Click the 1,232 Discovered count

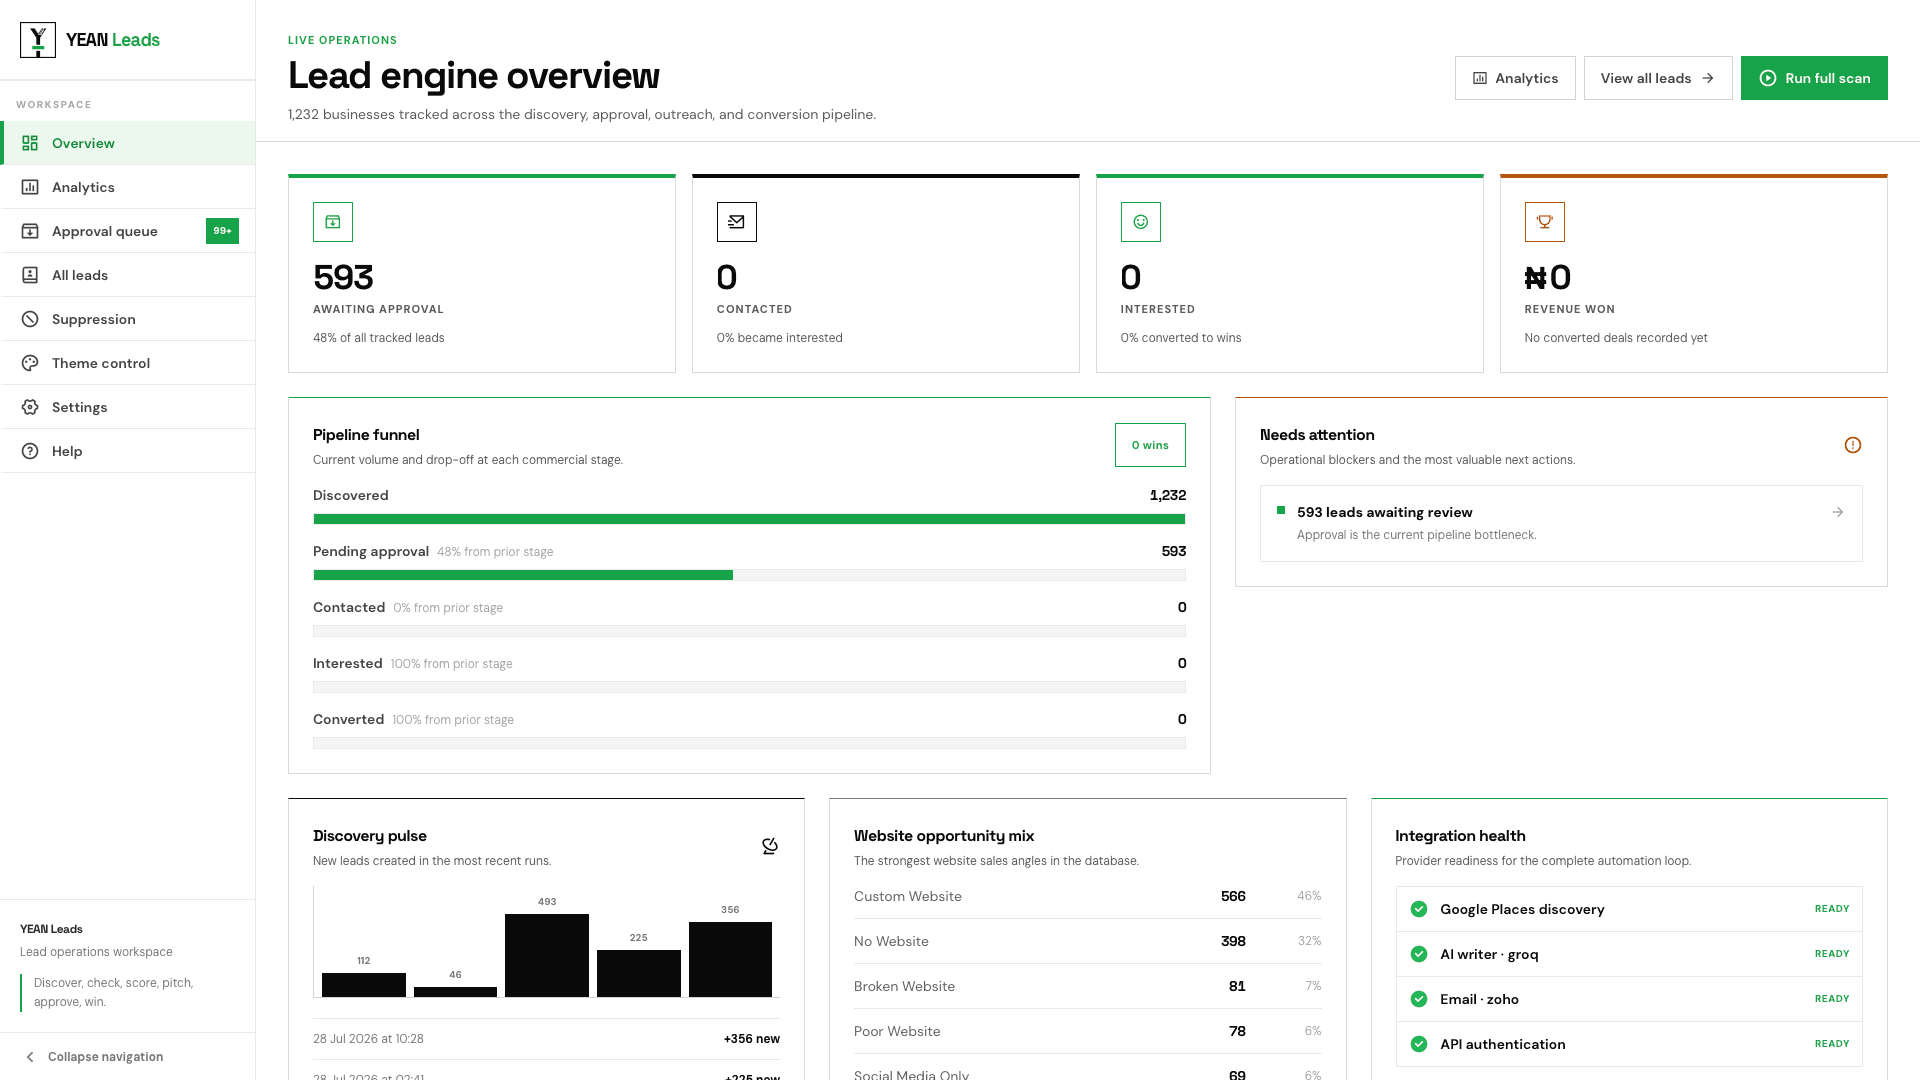point(1168,495)
